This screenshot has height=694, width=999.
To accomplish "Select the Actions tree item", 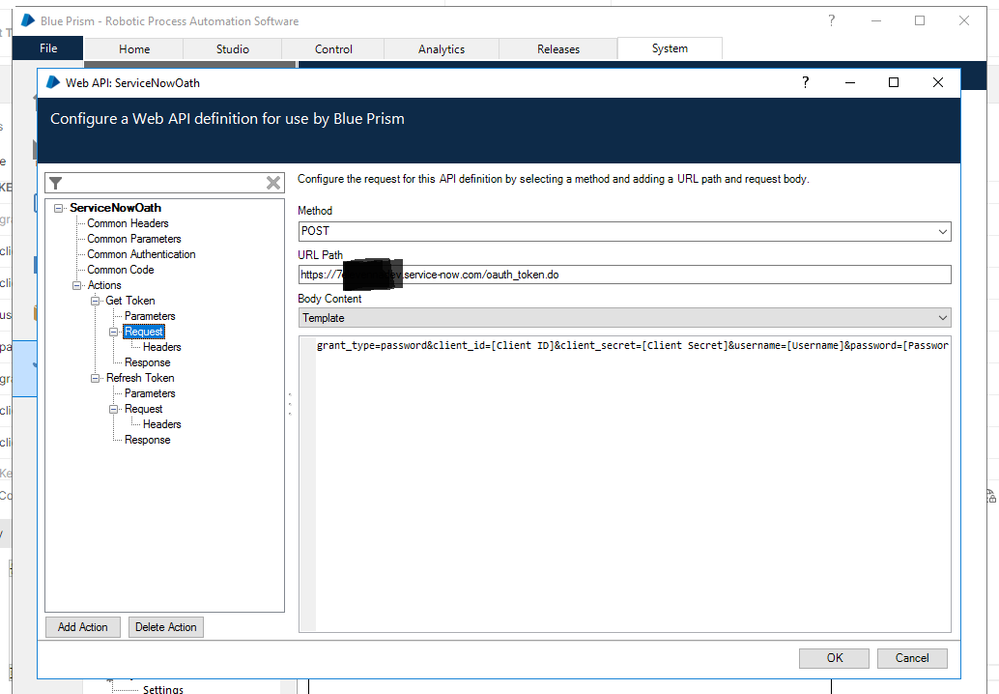I will [x=104, y=286].
